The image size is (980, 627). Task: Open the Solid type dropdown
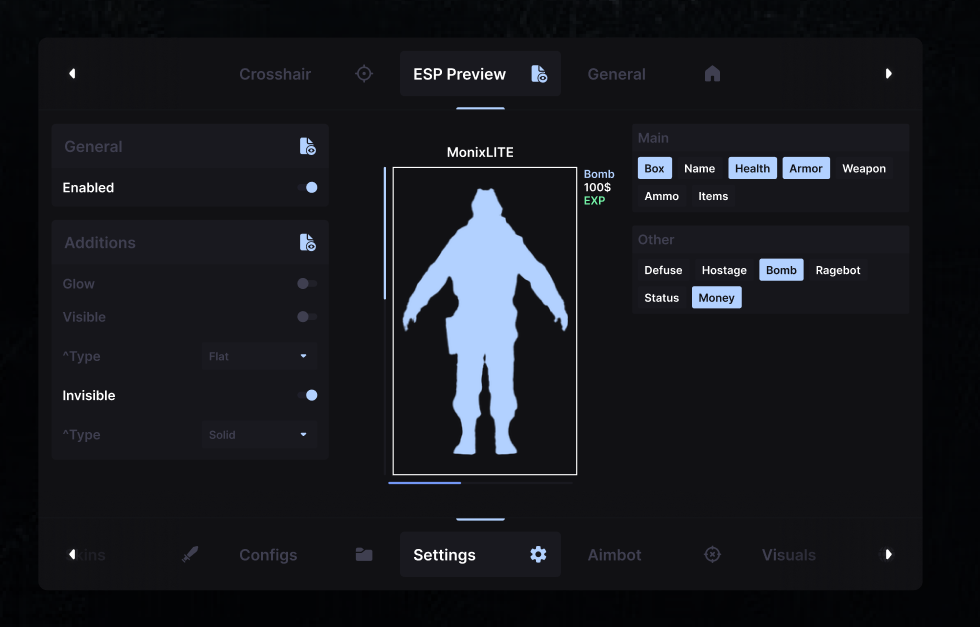tap(259, 435)
